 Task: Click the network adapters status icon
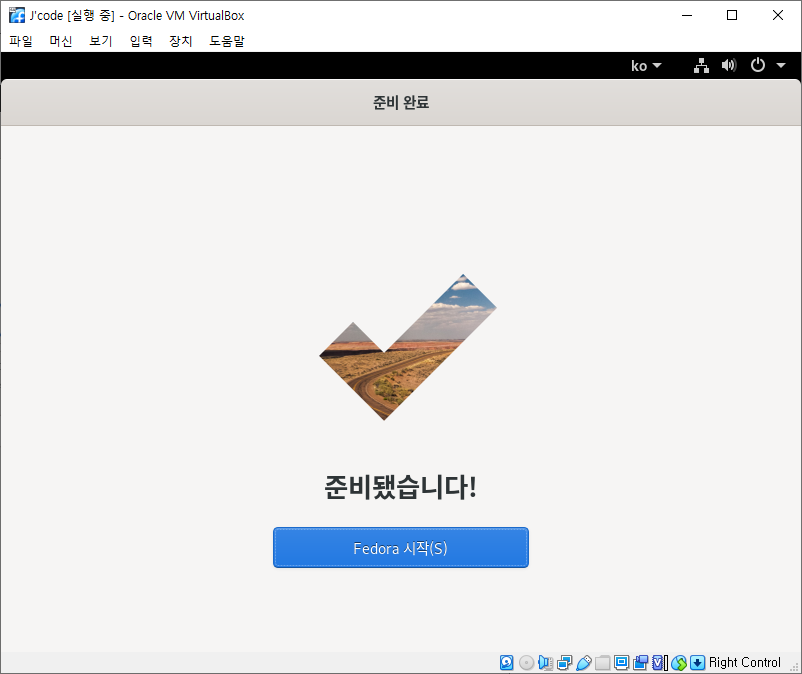565,663
